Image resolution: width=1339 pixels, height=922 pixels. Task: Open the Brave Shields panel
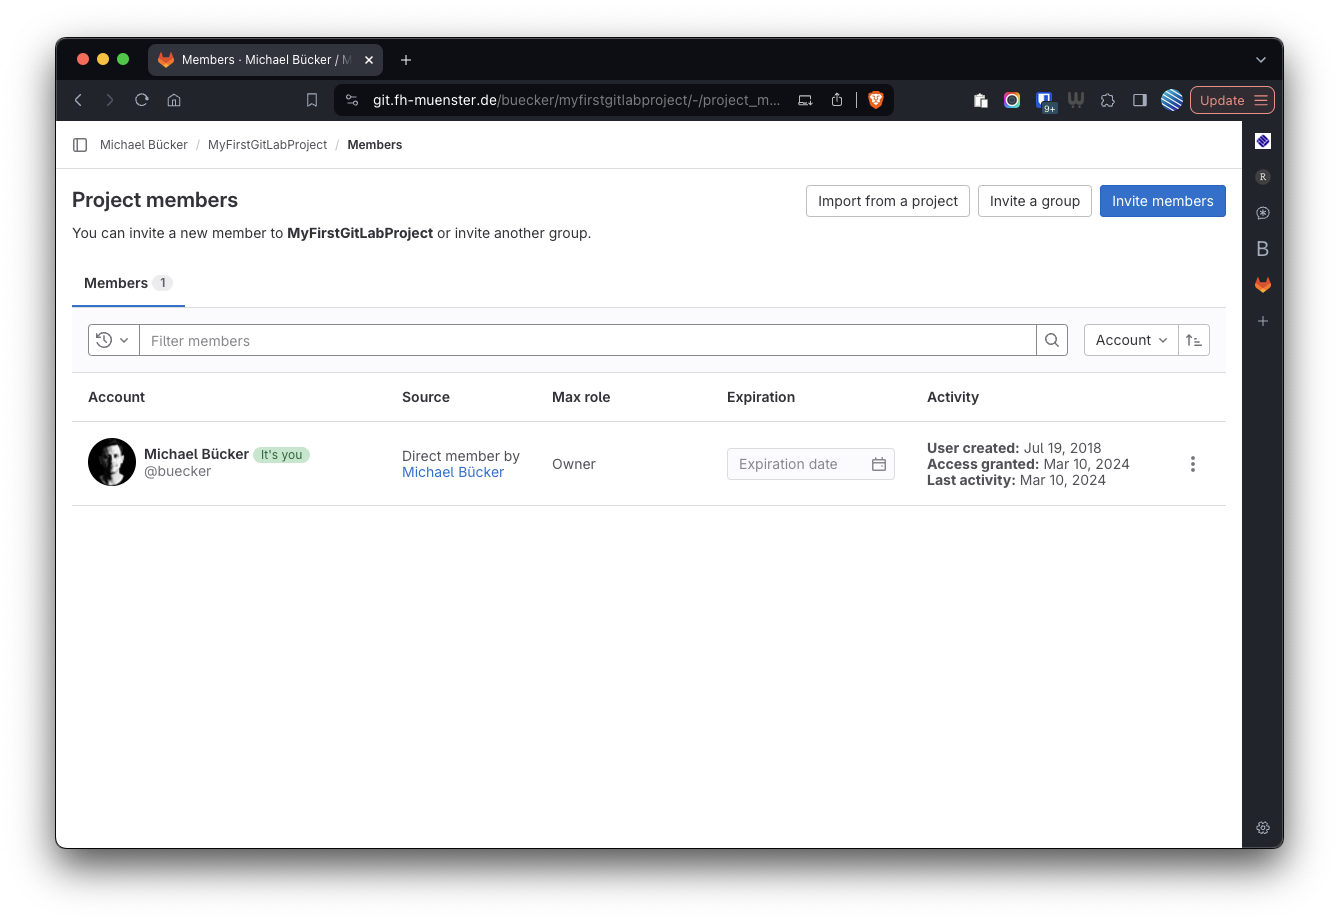[x=876, y=100]
